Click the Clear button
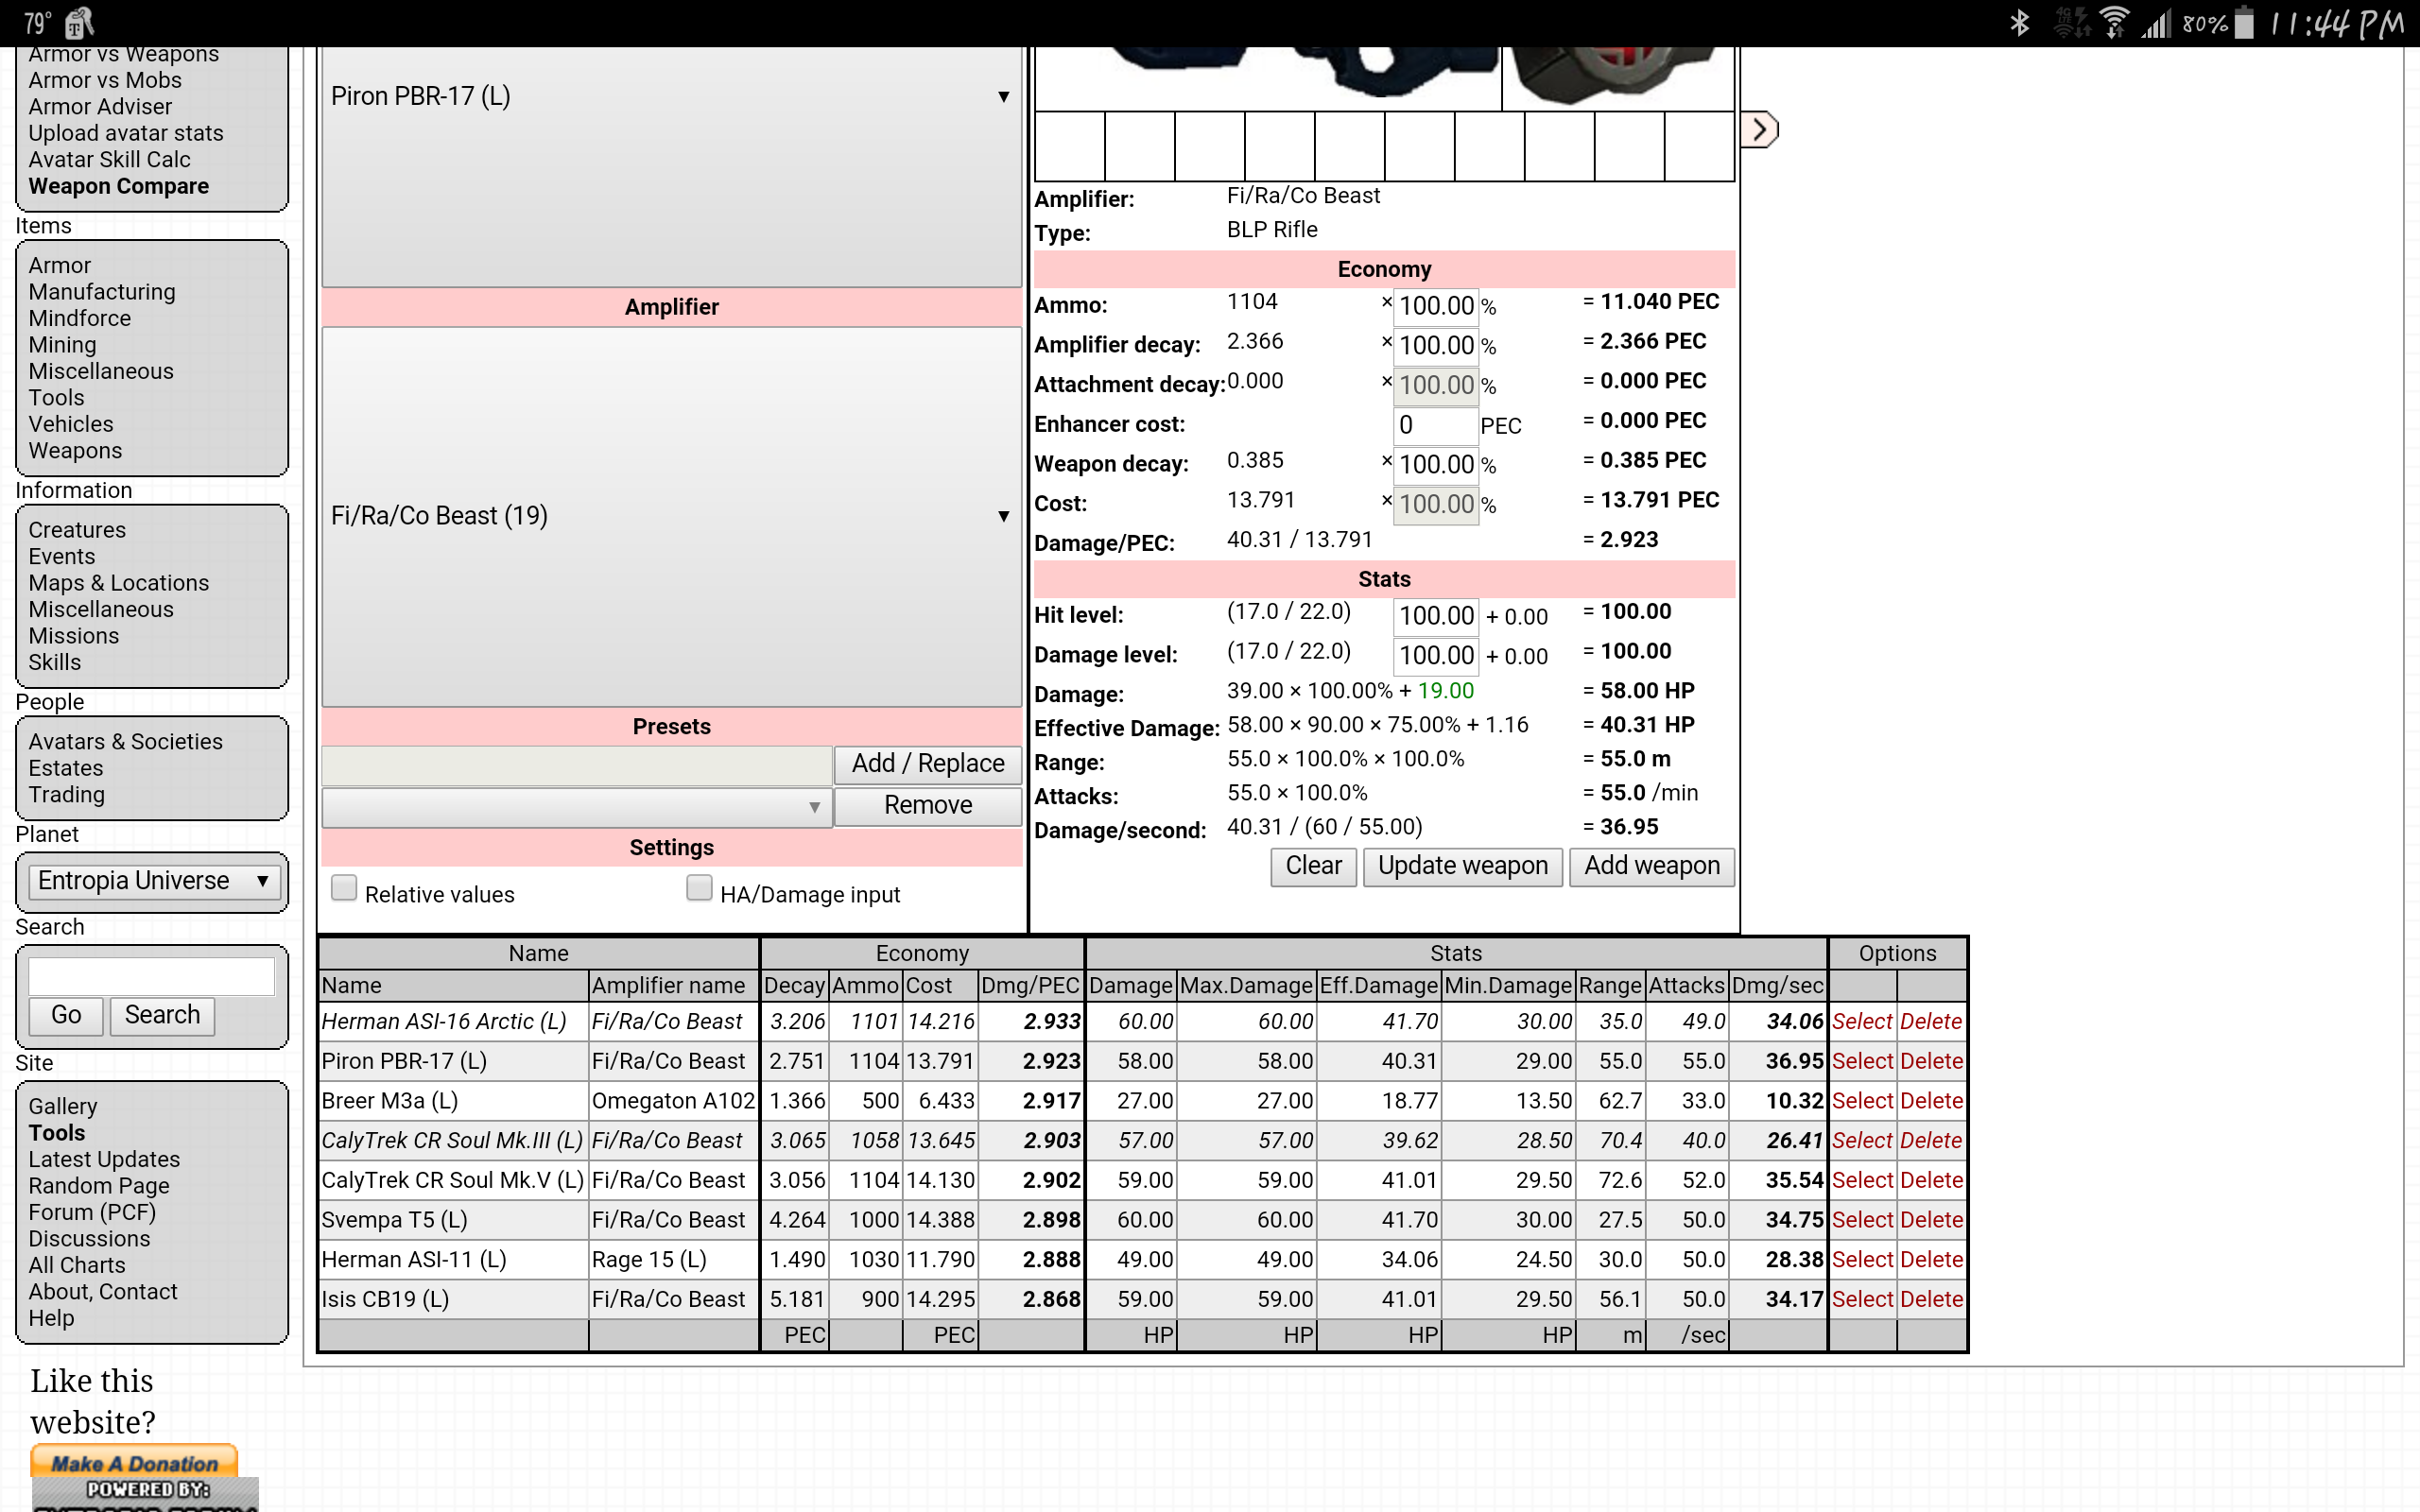 [x=1313, y=866]
